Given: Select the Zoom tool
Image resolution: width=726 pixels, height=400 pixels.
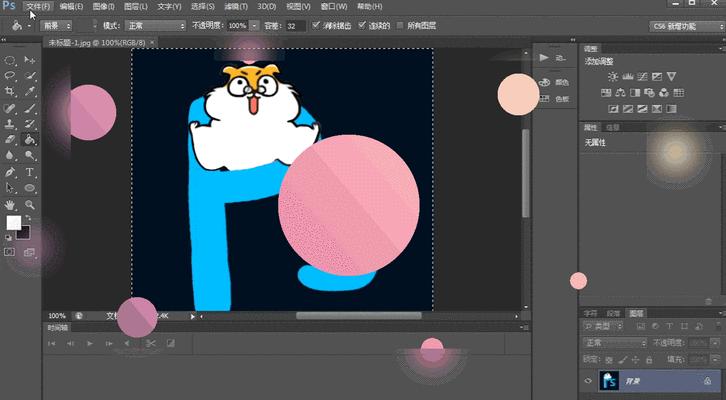Looking at the screenshot, I should (30, 205).
